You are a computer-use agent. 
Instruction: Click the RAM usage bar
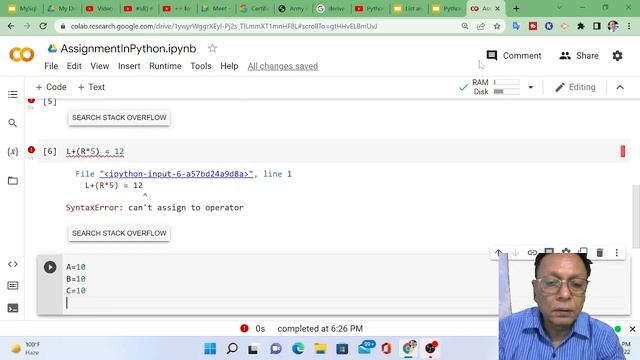[x=507, y=82]
